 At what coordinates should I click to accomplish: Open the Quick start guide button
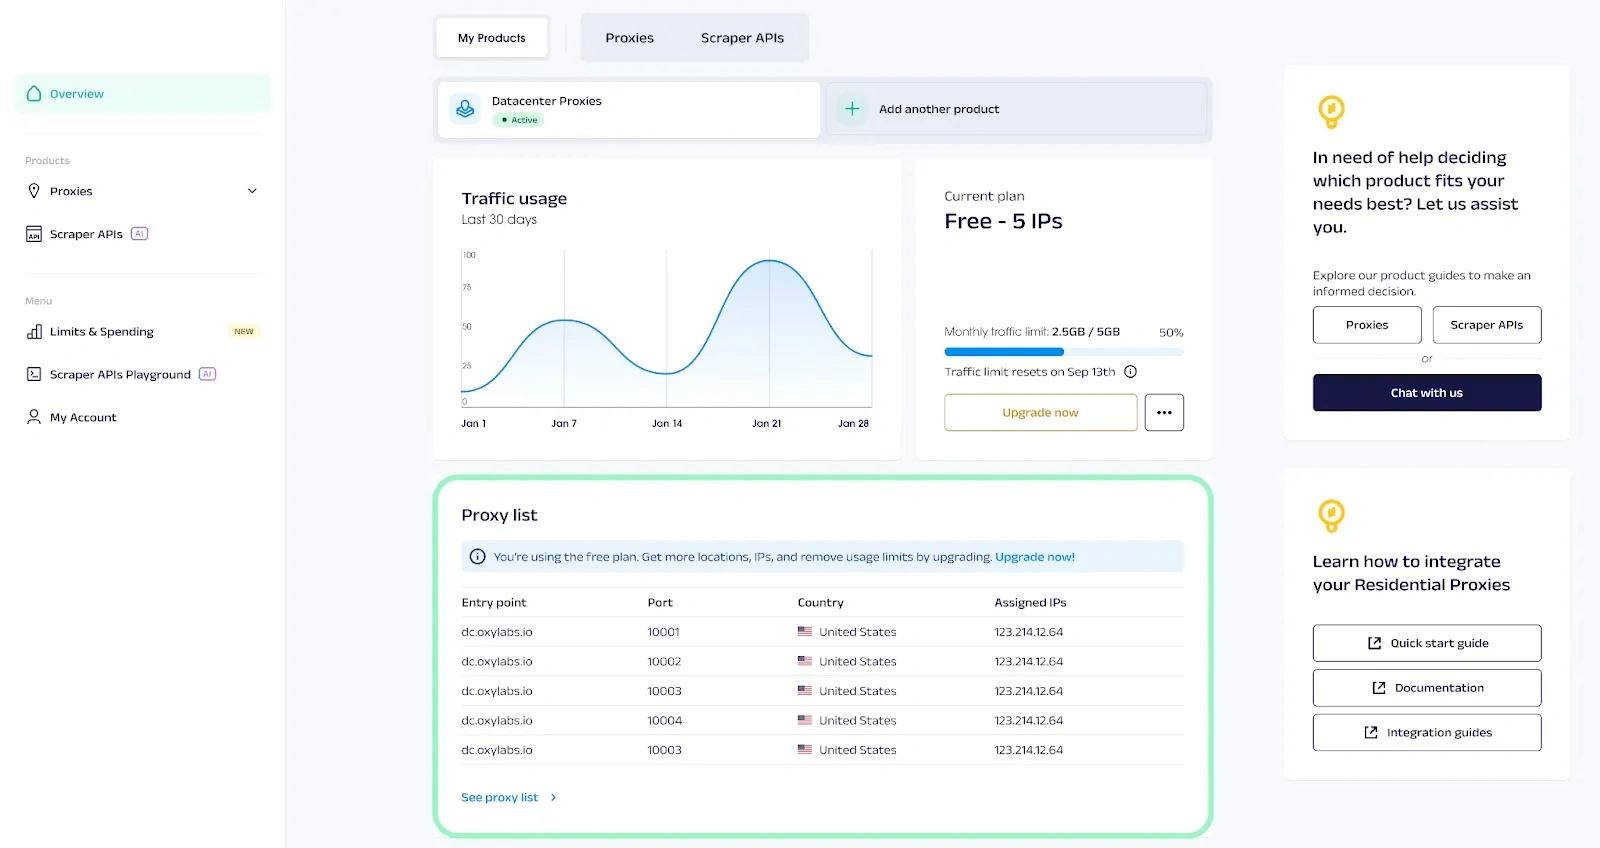(x=1426, y=643)
